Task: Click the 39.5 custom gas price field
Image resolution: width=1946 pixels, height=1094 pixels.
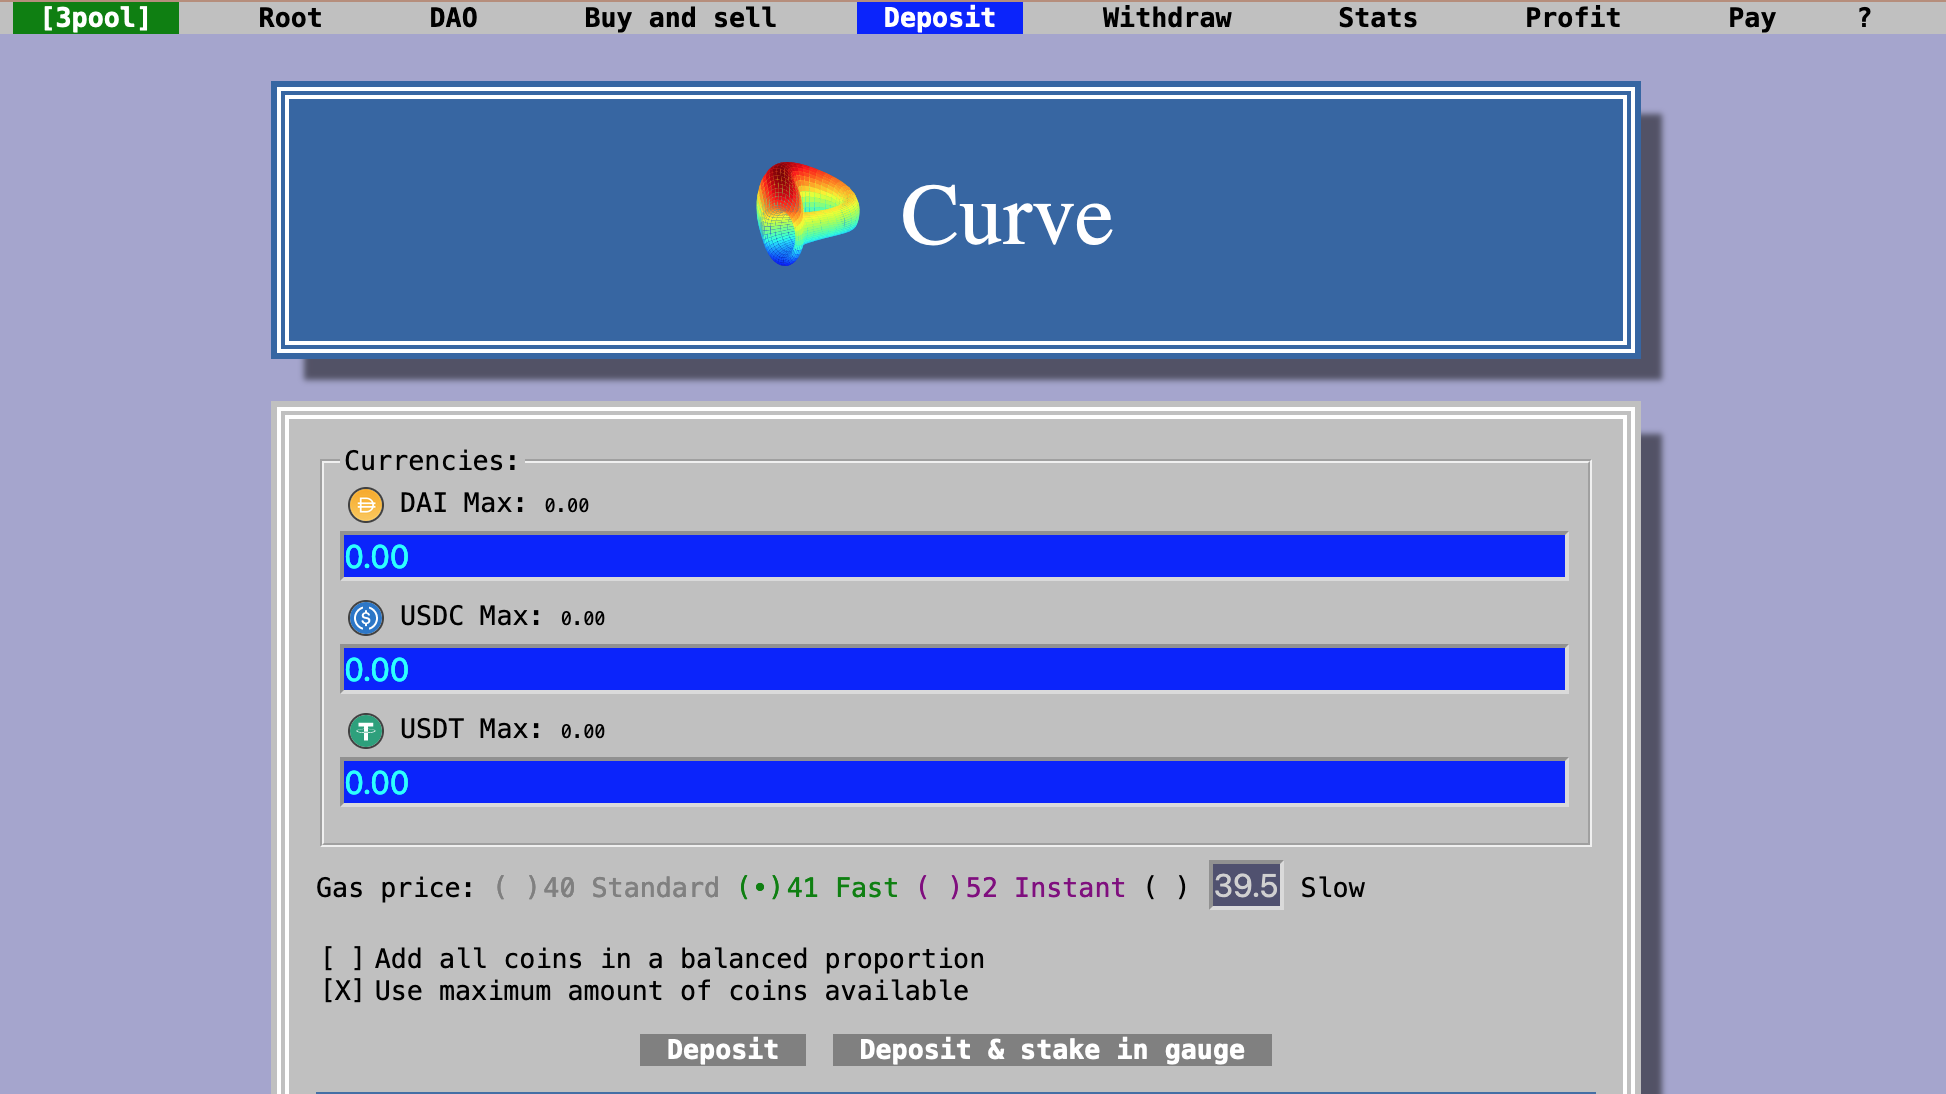Action: pyautogui.click(x=1245, y=886)
